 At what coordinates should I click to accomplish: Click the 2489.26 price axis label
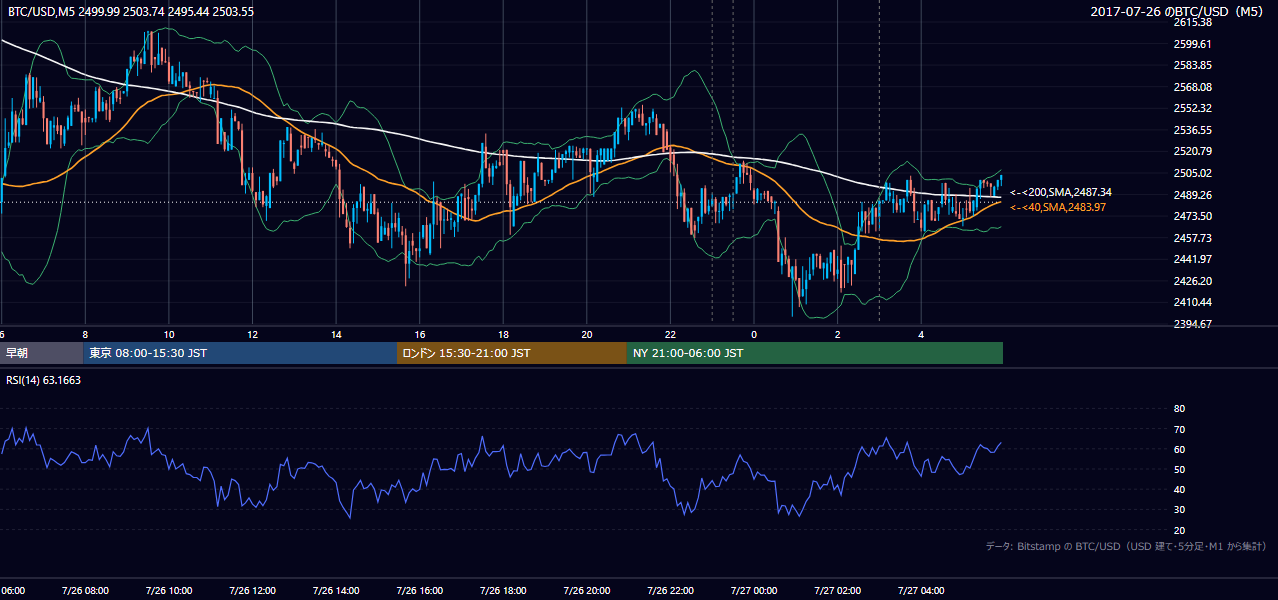coord(1192,195)
